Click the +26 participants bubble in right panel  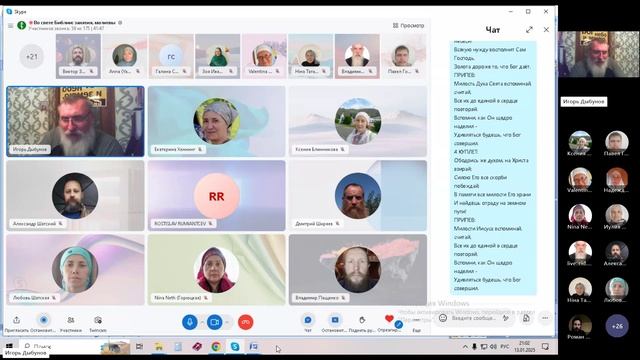point(617,326)
